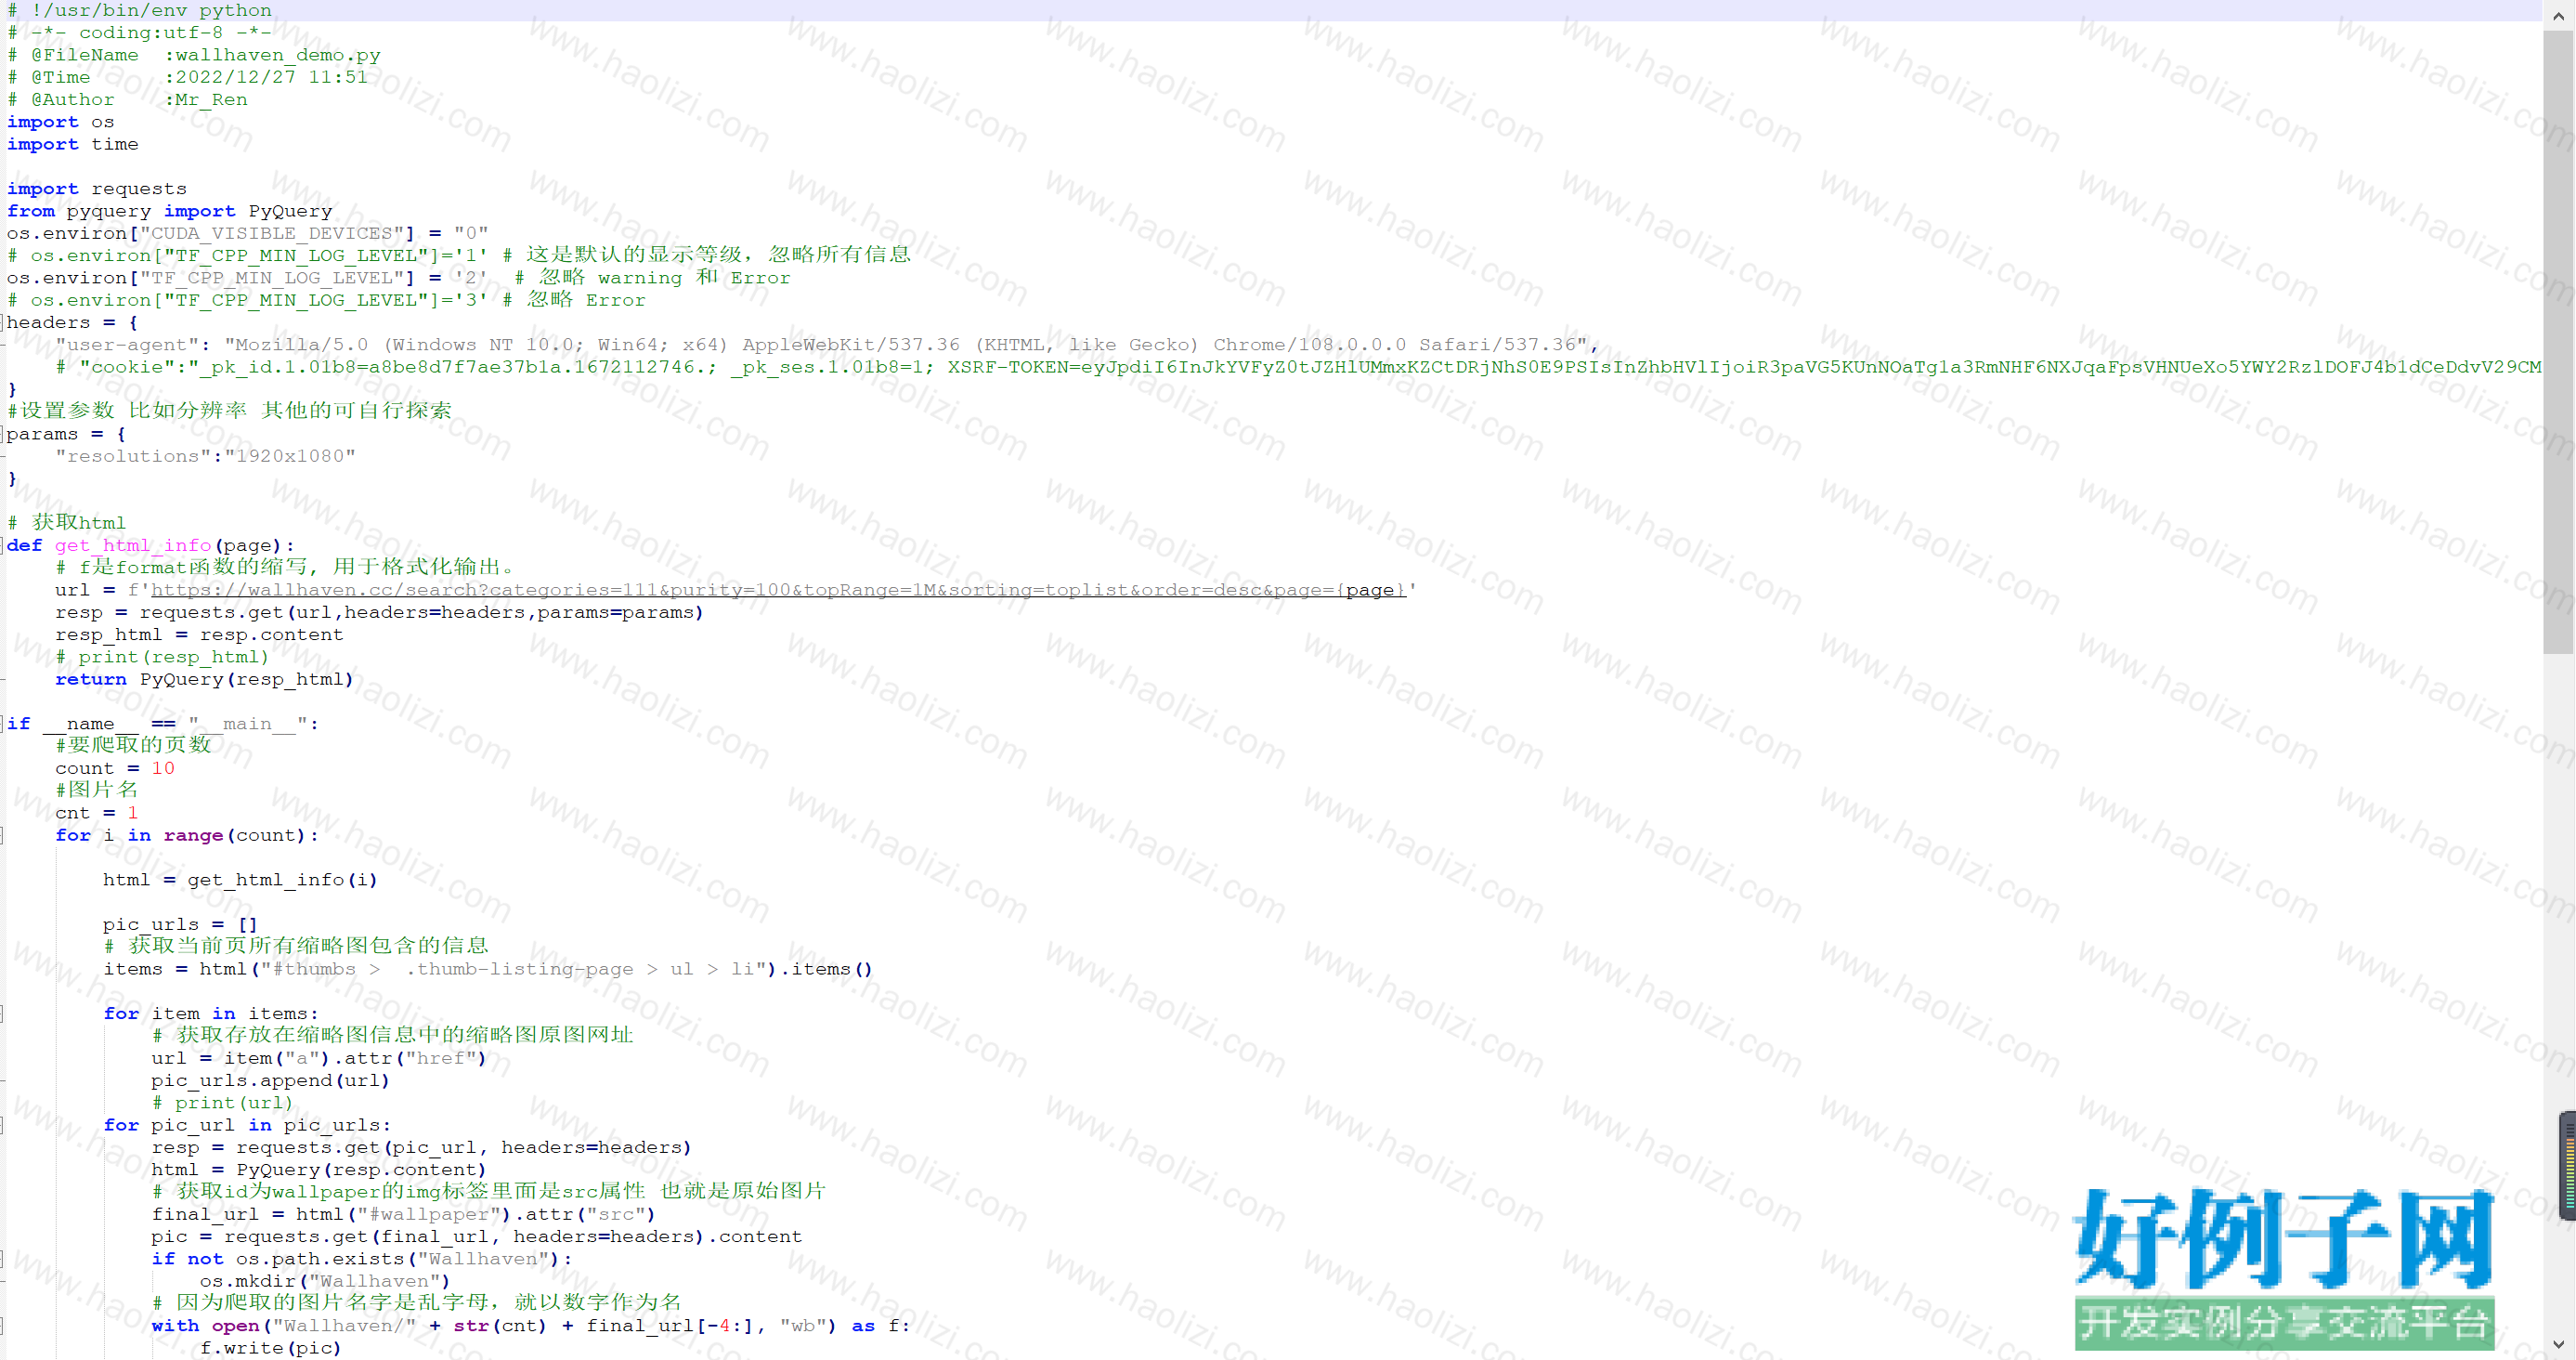Click the commented TF_CPP_MIN_LOG_LEVEL='3' line
This screenshot has height=1360, width=2576.
(327, 300)
